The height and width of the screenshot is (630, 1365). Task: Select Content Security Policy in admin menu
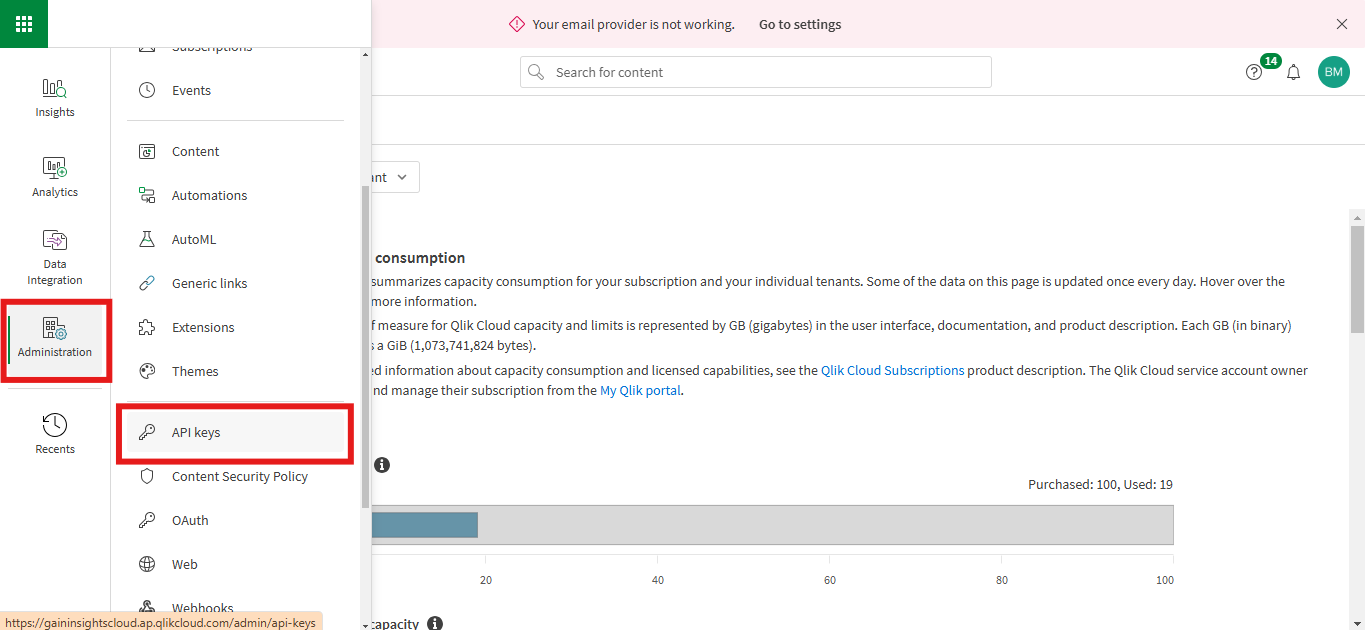pyautogui.click(x=240, y=476)
